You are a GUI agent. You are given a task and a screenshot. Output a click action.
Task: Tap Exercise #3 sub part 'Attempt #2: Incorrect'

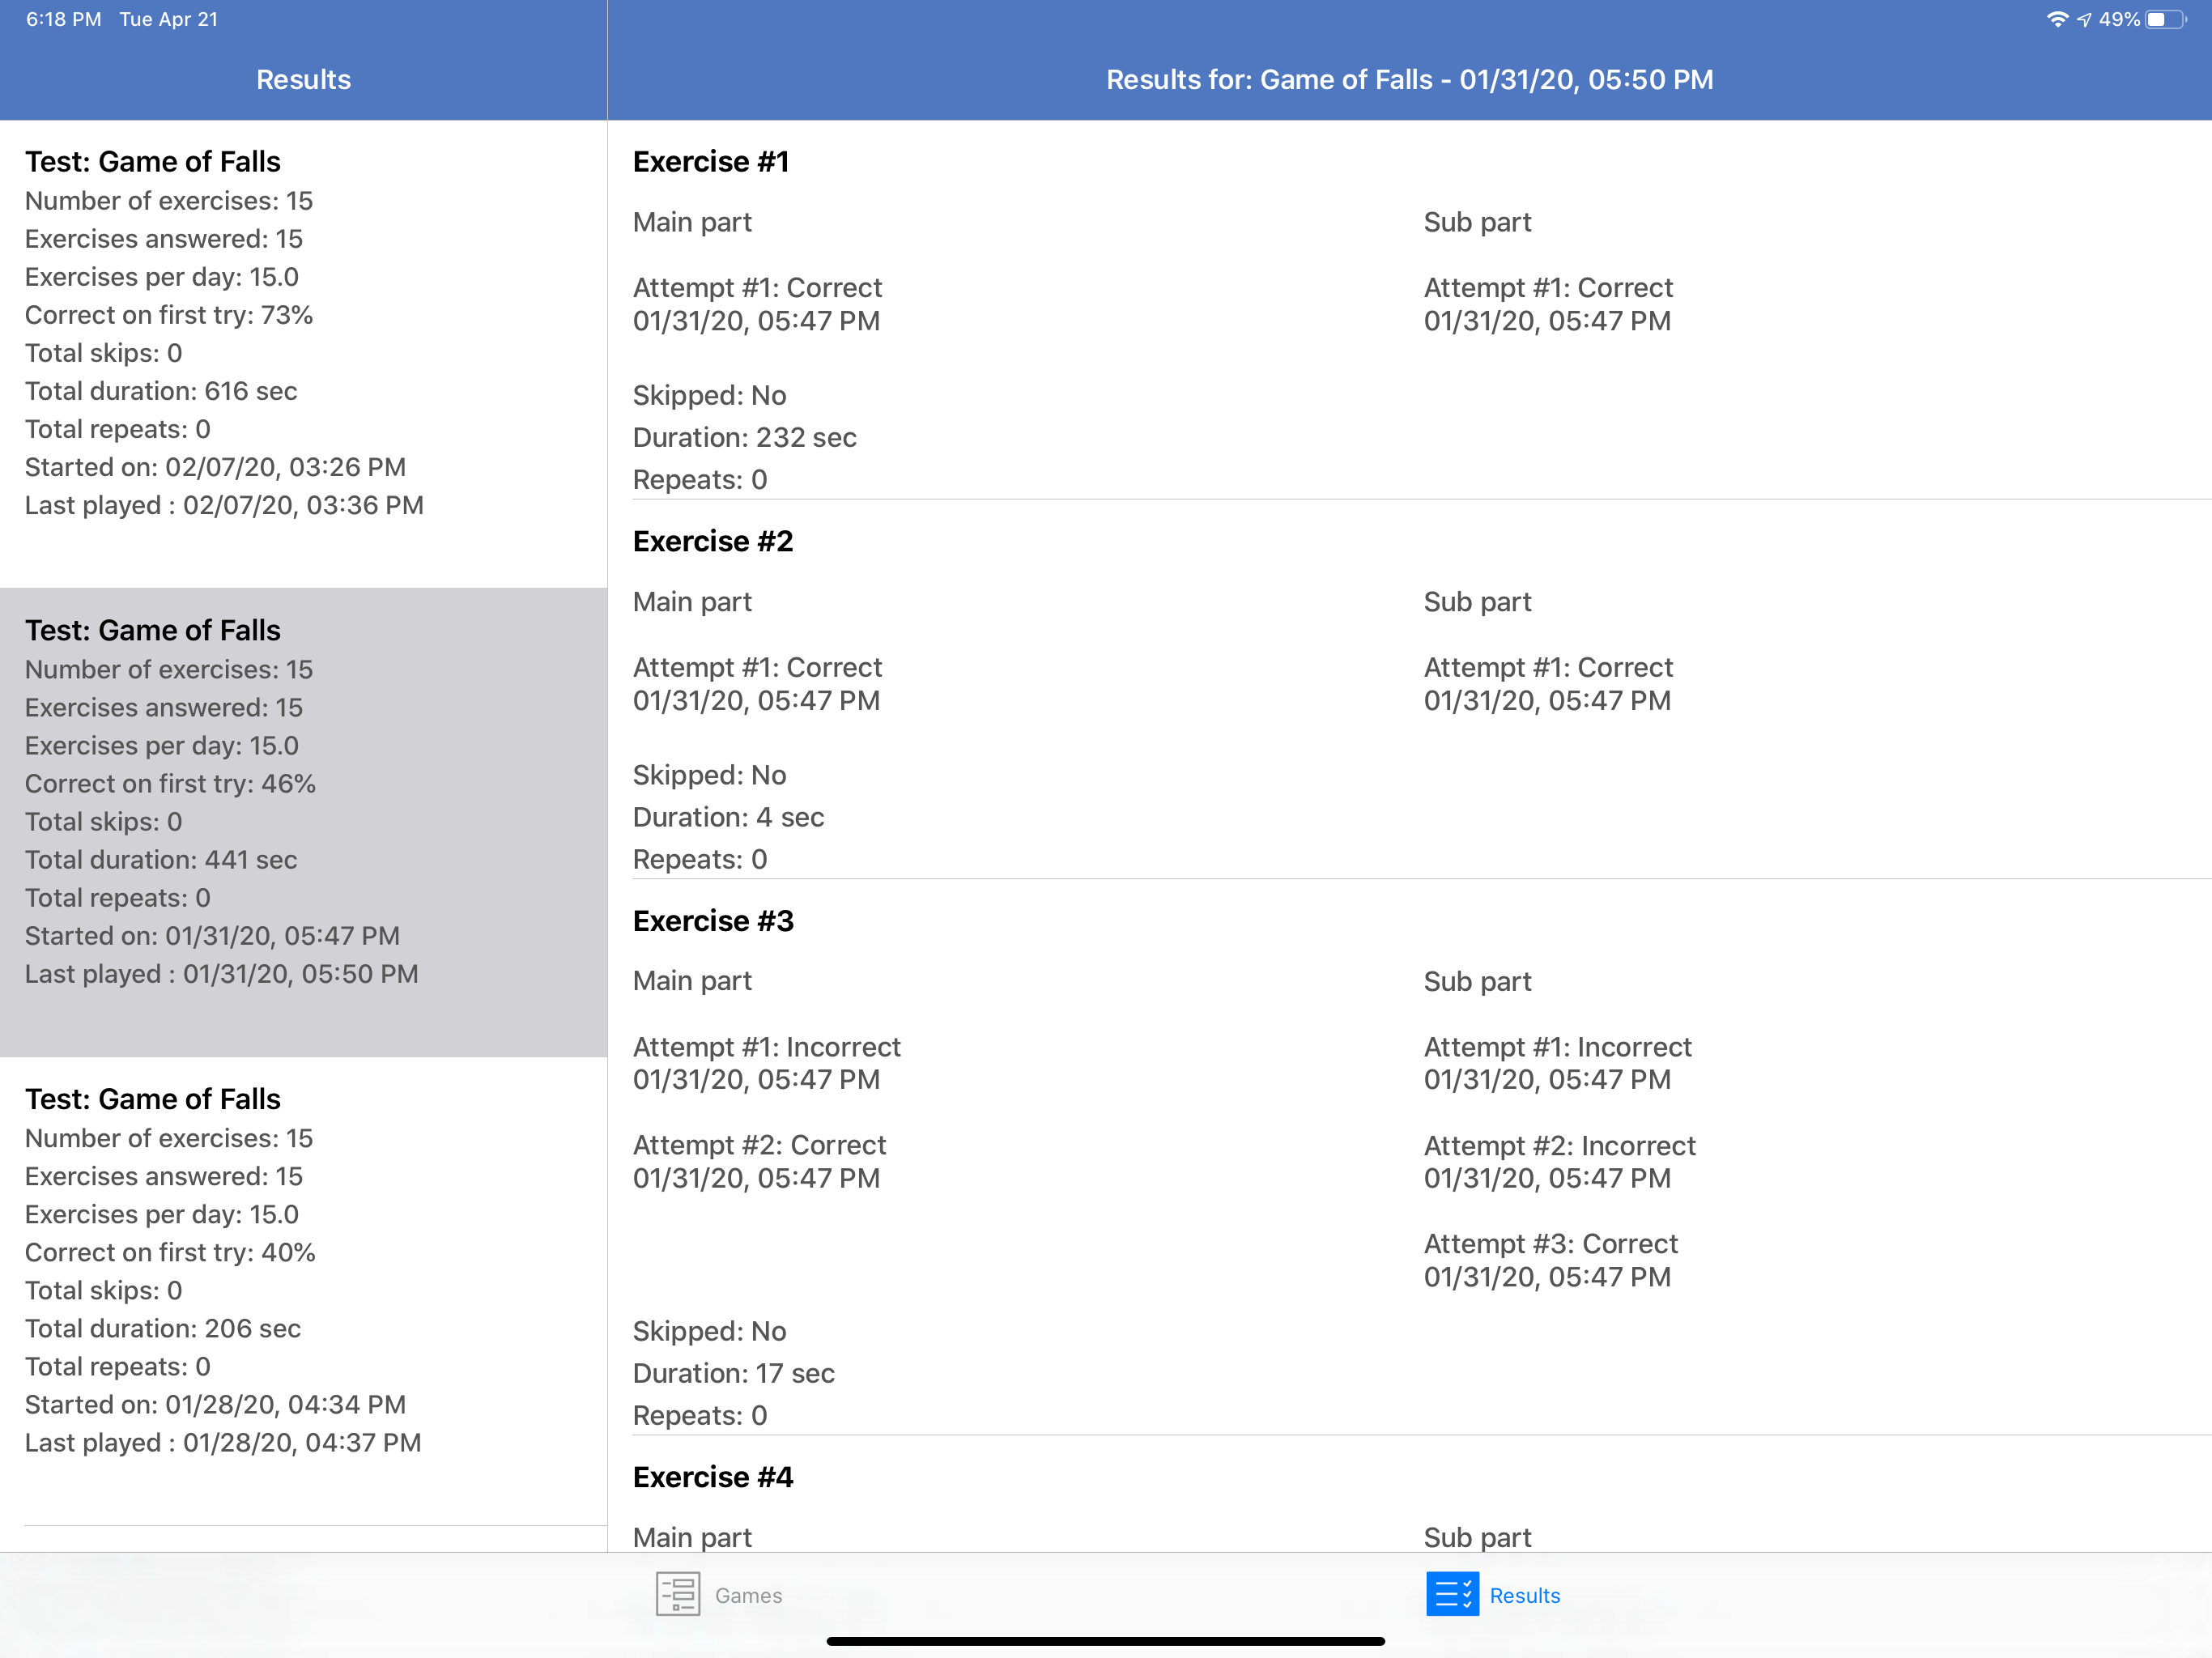1560,1145
